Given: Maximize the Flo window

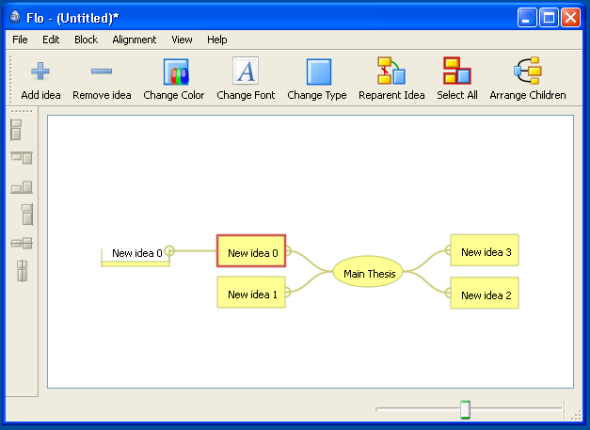Looking at the screenshot, I should 549,18.
